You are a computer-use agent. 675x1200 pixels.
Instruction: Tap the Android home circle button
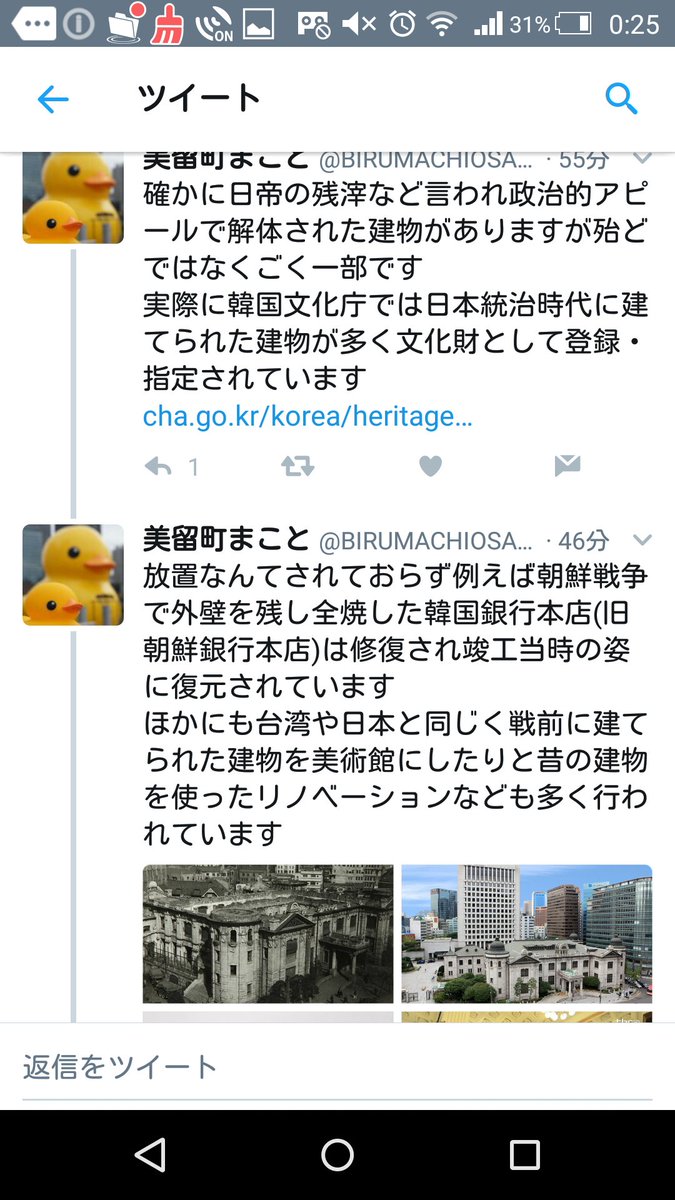point(337,1155)
